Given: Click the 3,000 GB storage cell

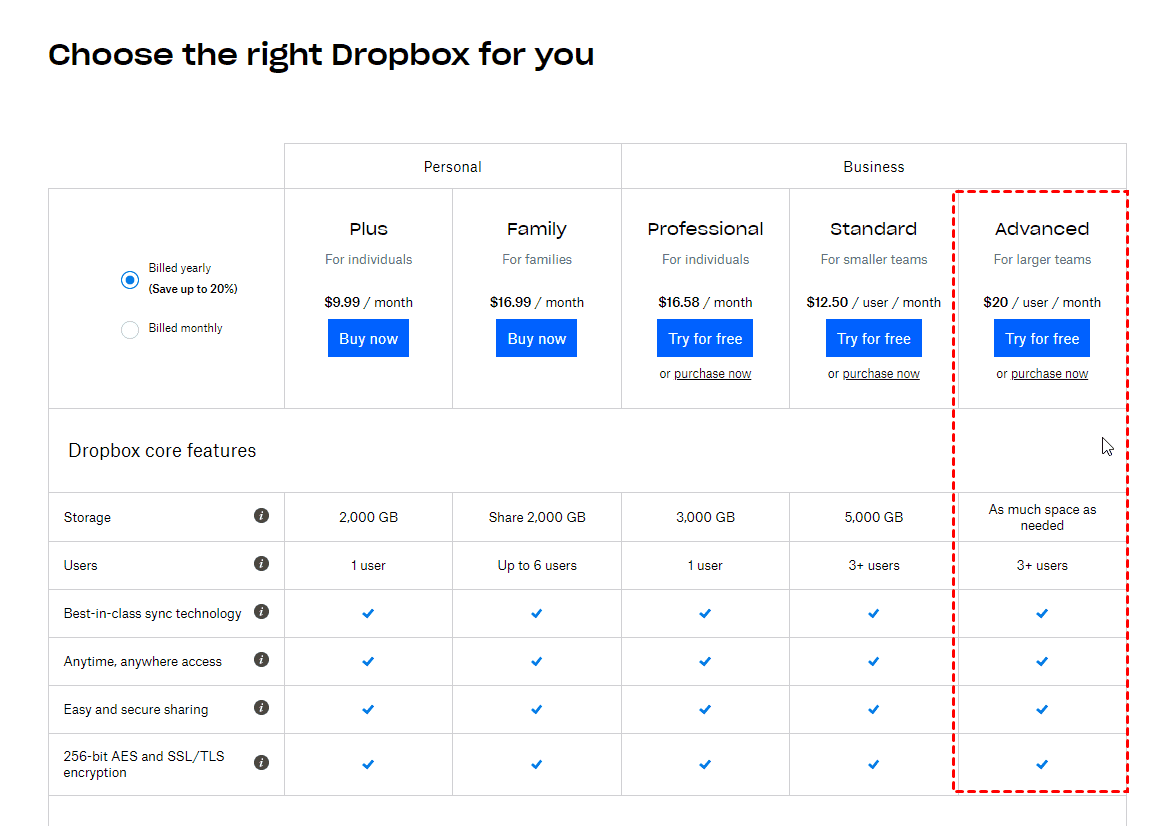Looking at the screenshot, I should click(x=705, y=517).
